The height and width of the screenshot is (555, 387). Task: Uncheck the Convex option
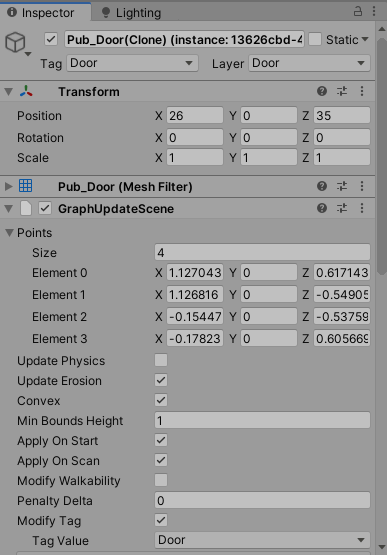161,400
